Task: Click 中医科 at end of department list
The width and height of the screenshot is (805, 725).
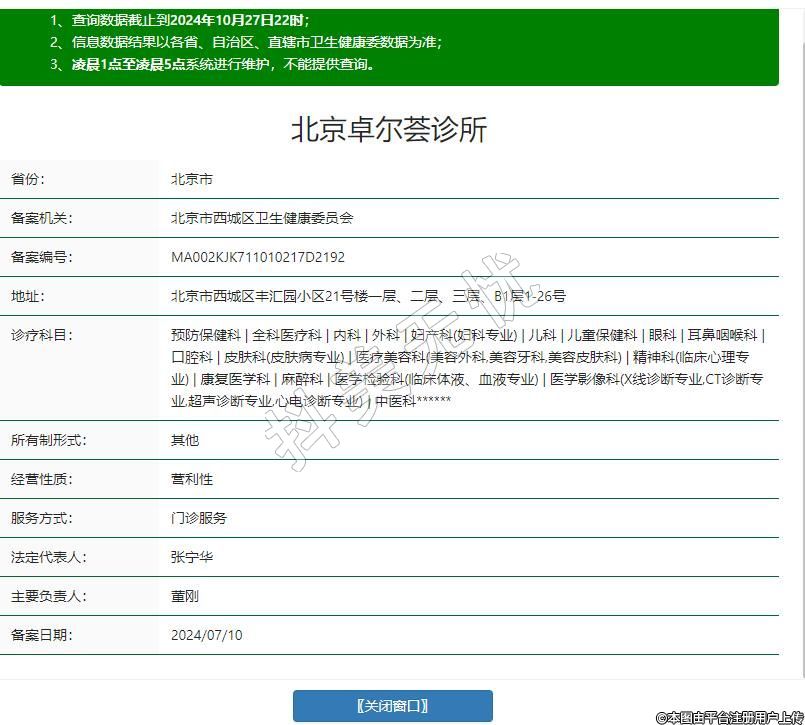Action: coord(395,401)
